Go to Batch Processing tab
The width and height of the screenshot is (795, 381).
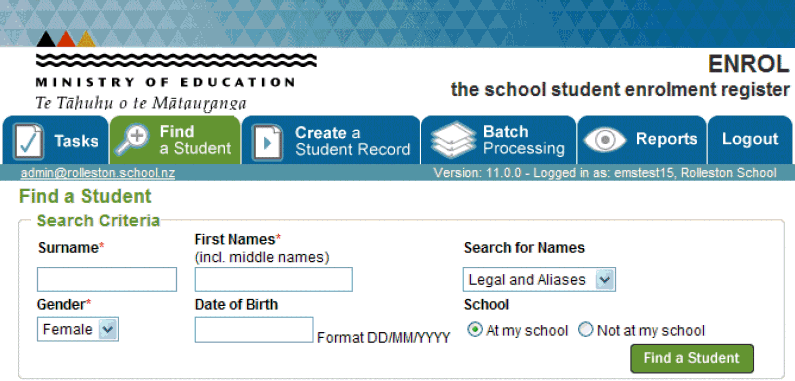pos(498,140)
